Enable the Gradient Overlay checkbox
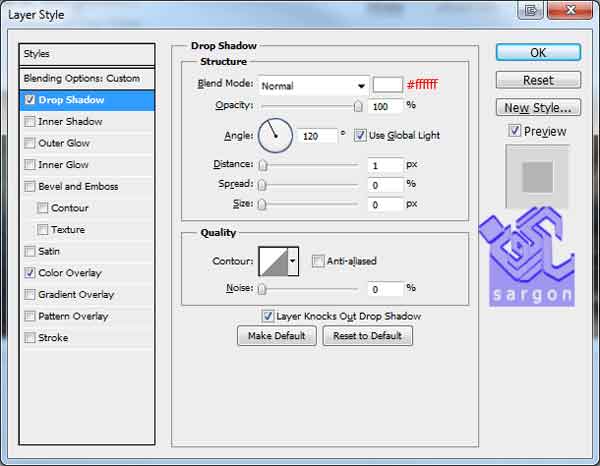Image resolution: width=600 pixels, height=466 pixels. (29, 294)
